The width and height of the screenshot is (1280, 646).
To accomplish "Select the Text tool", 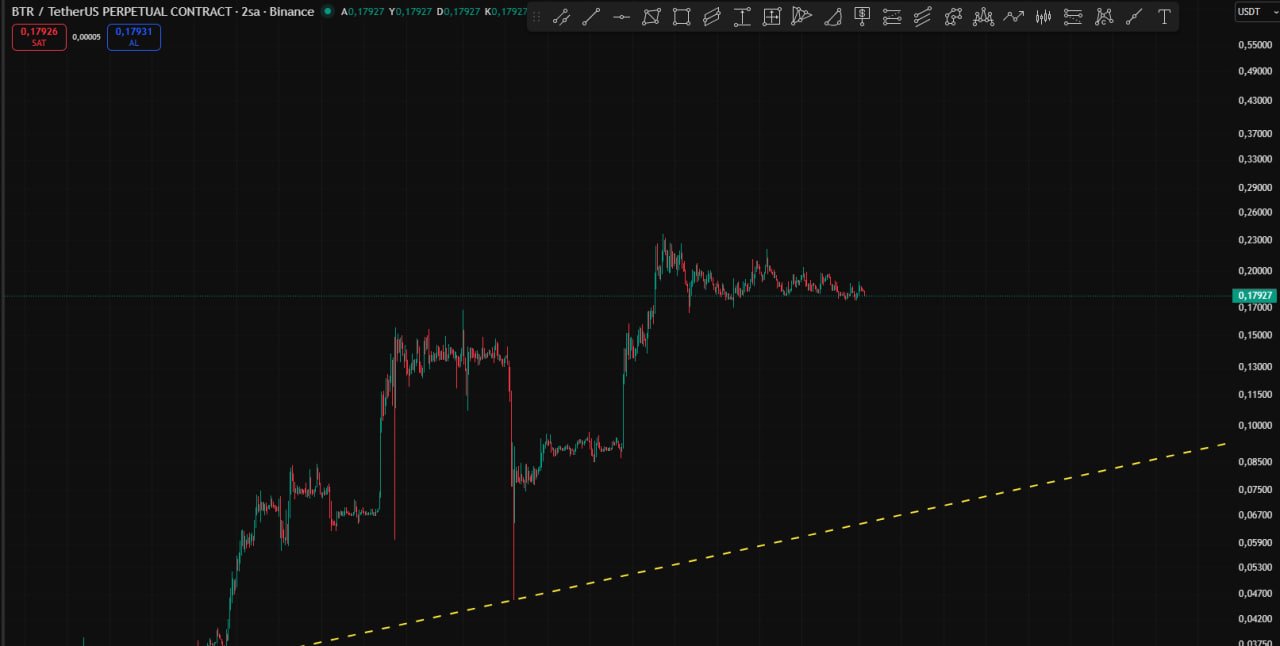I will [1164, 17].
